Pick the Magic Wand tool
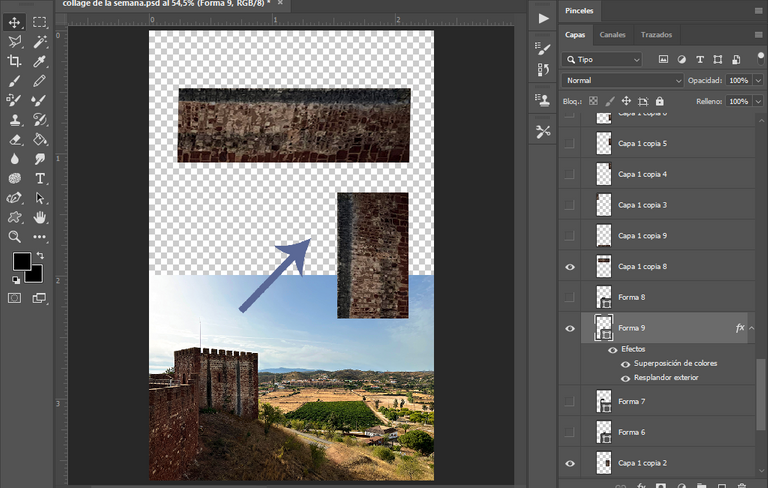Viewport: 768px width, 488px height. (x=40, y=42)
